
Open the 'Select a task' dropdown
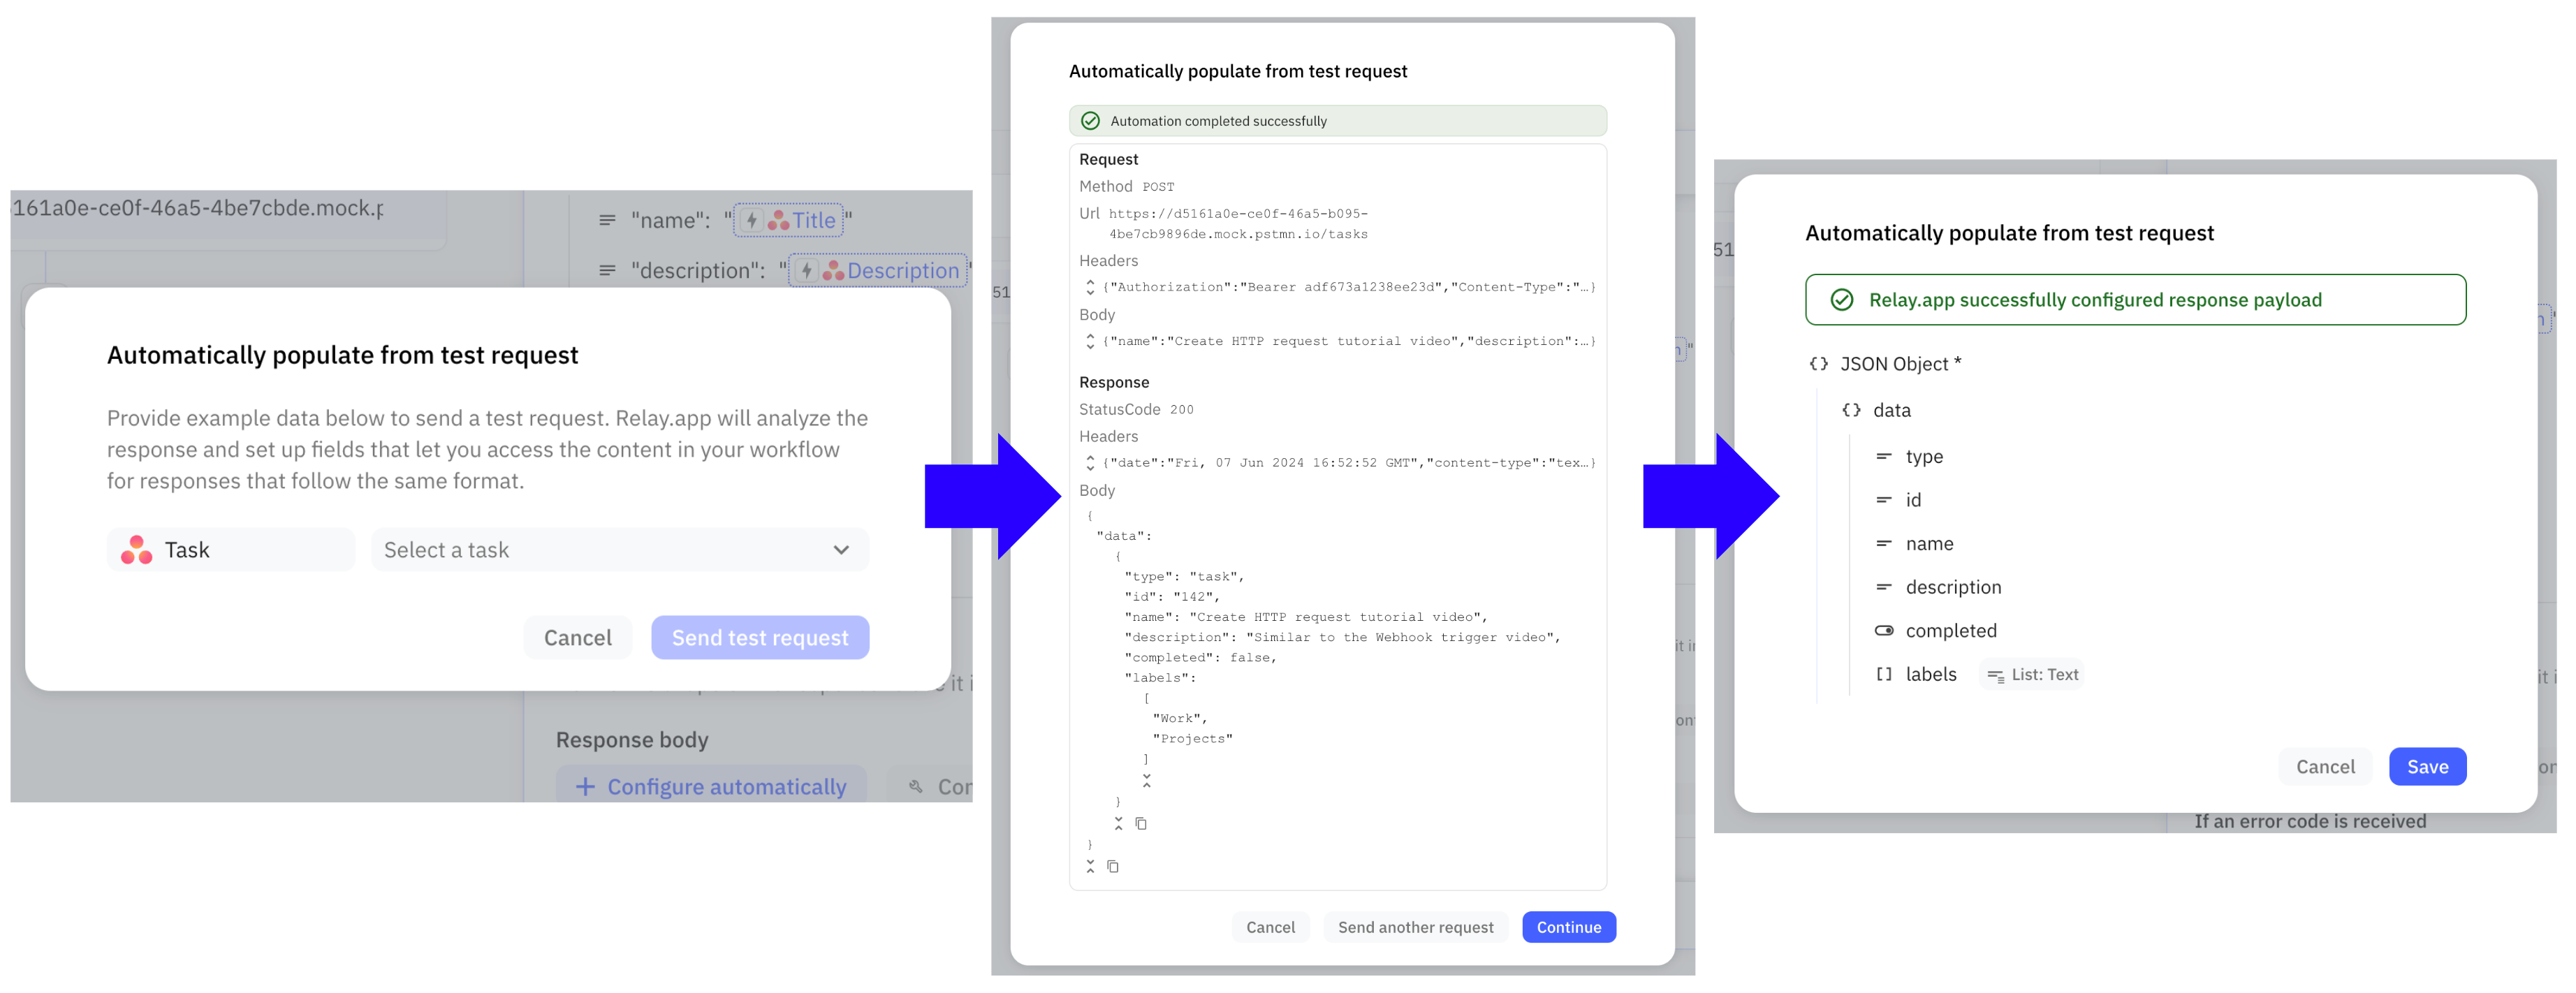(x=619, y=550)
